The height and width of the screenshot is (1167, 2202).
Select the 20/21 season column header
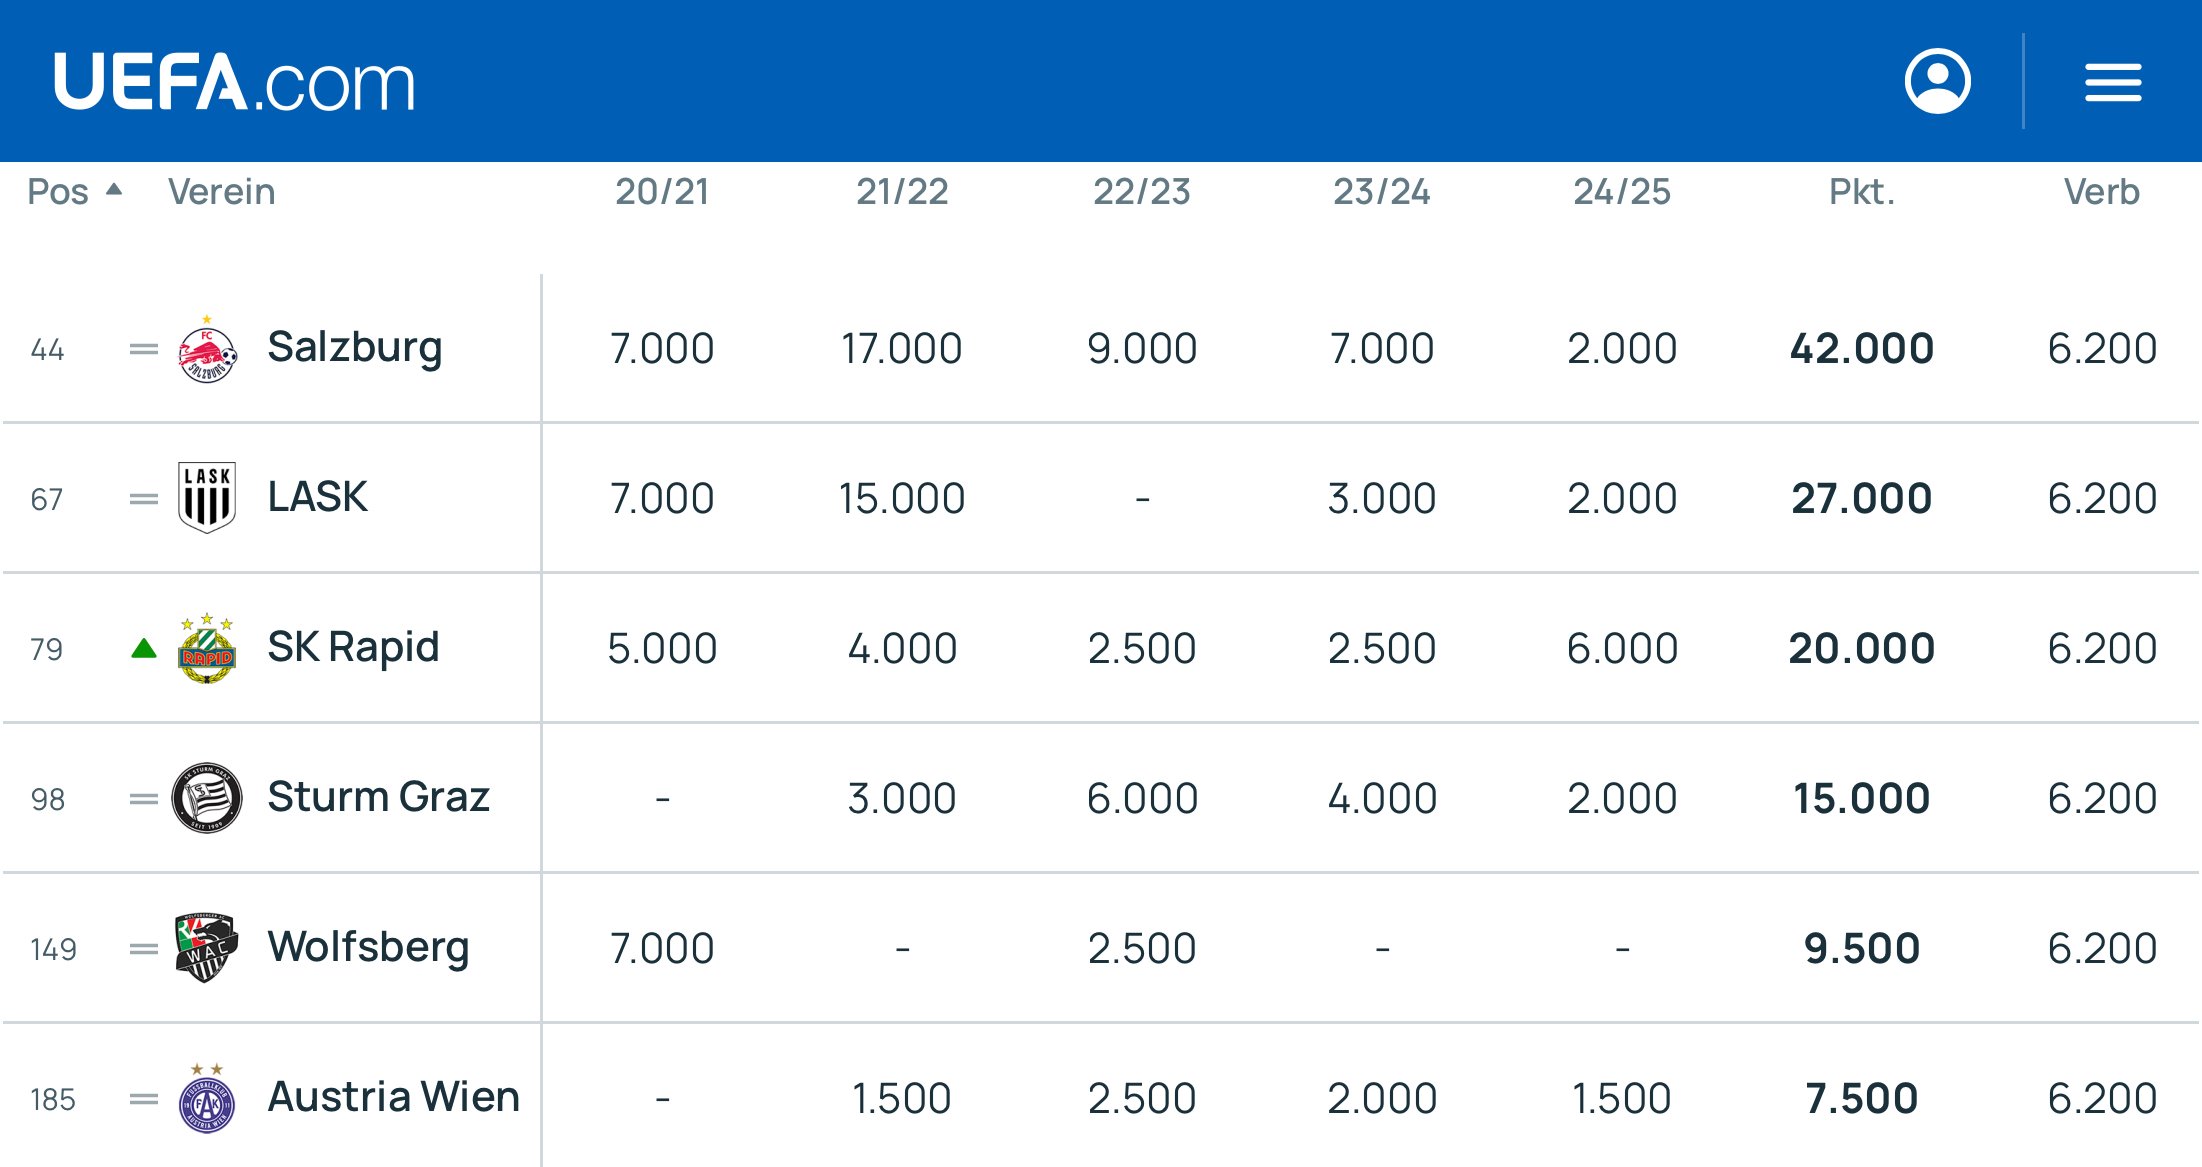pos(662,191)
